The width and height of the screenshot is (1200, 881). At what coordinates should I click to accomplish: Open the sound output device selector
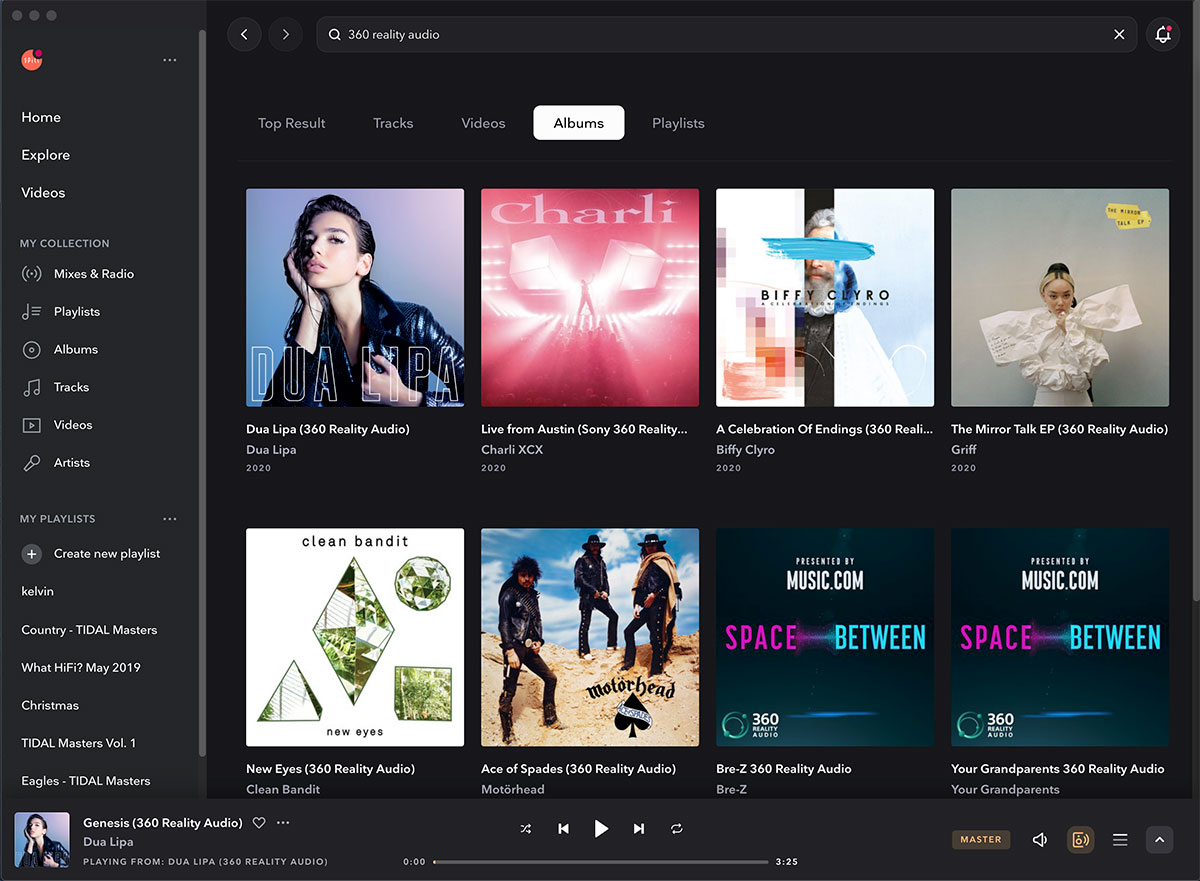(1081, 840)
